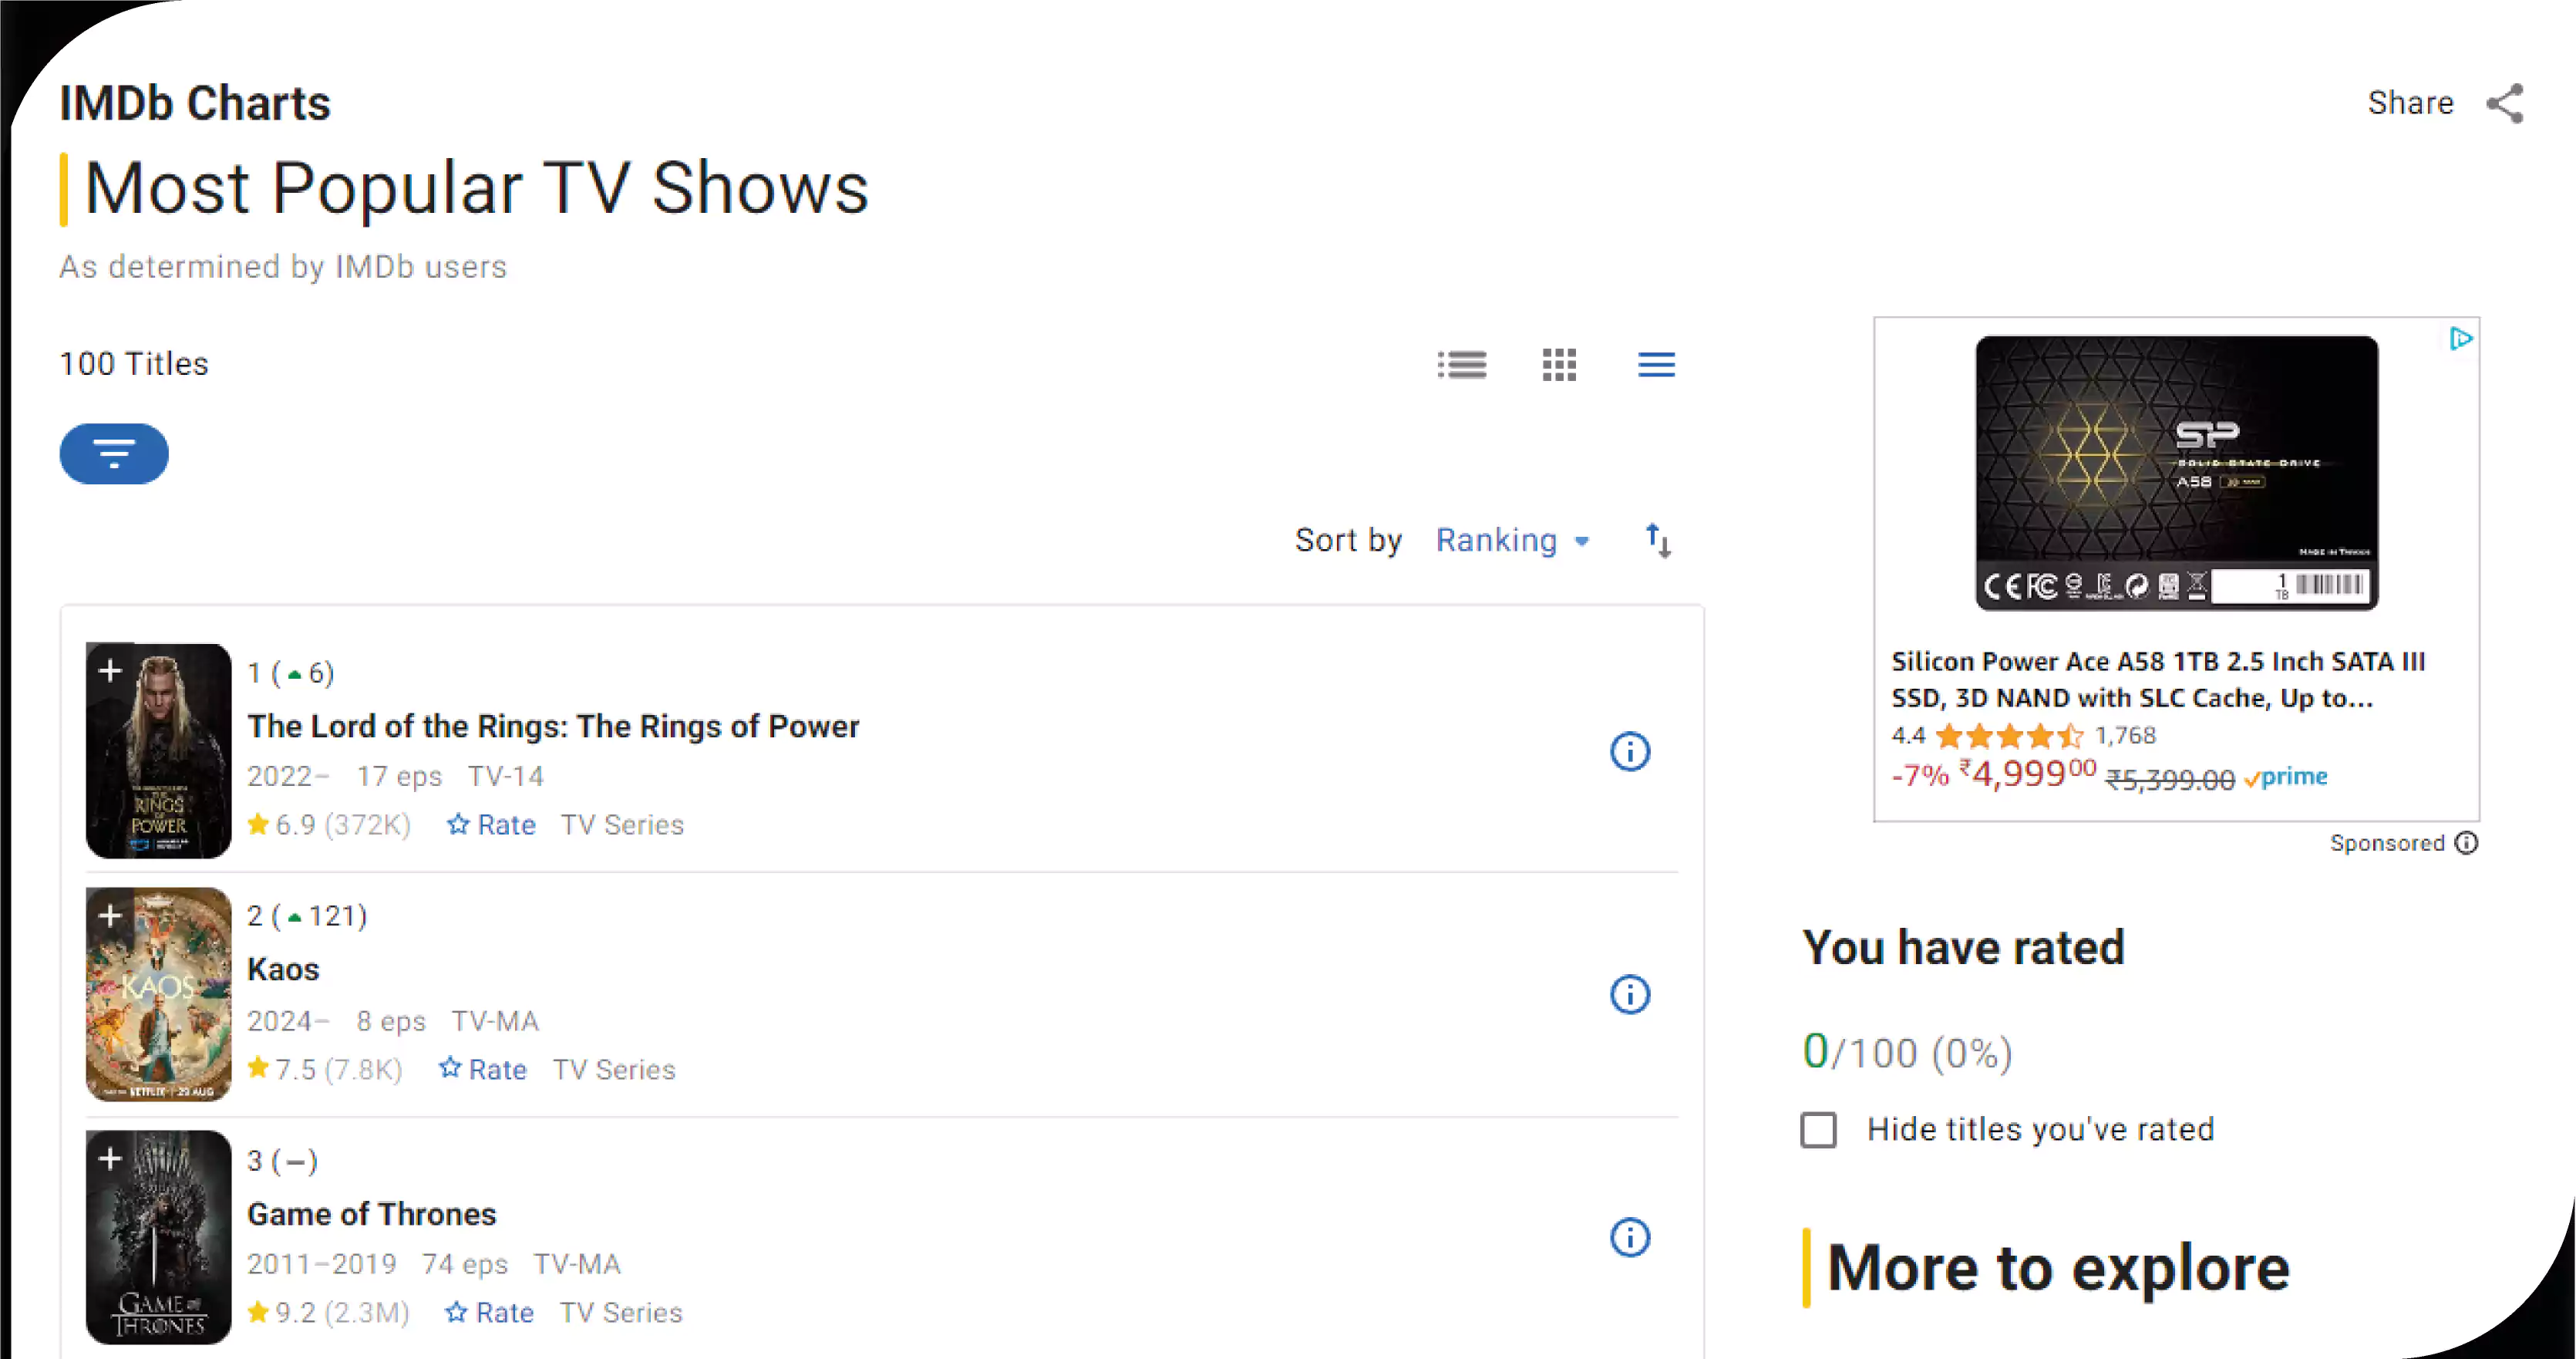Rate Game of Thrones
Image resolution: width=2576 pixels, height=1359 pixels.
tap(489, 1313)
